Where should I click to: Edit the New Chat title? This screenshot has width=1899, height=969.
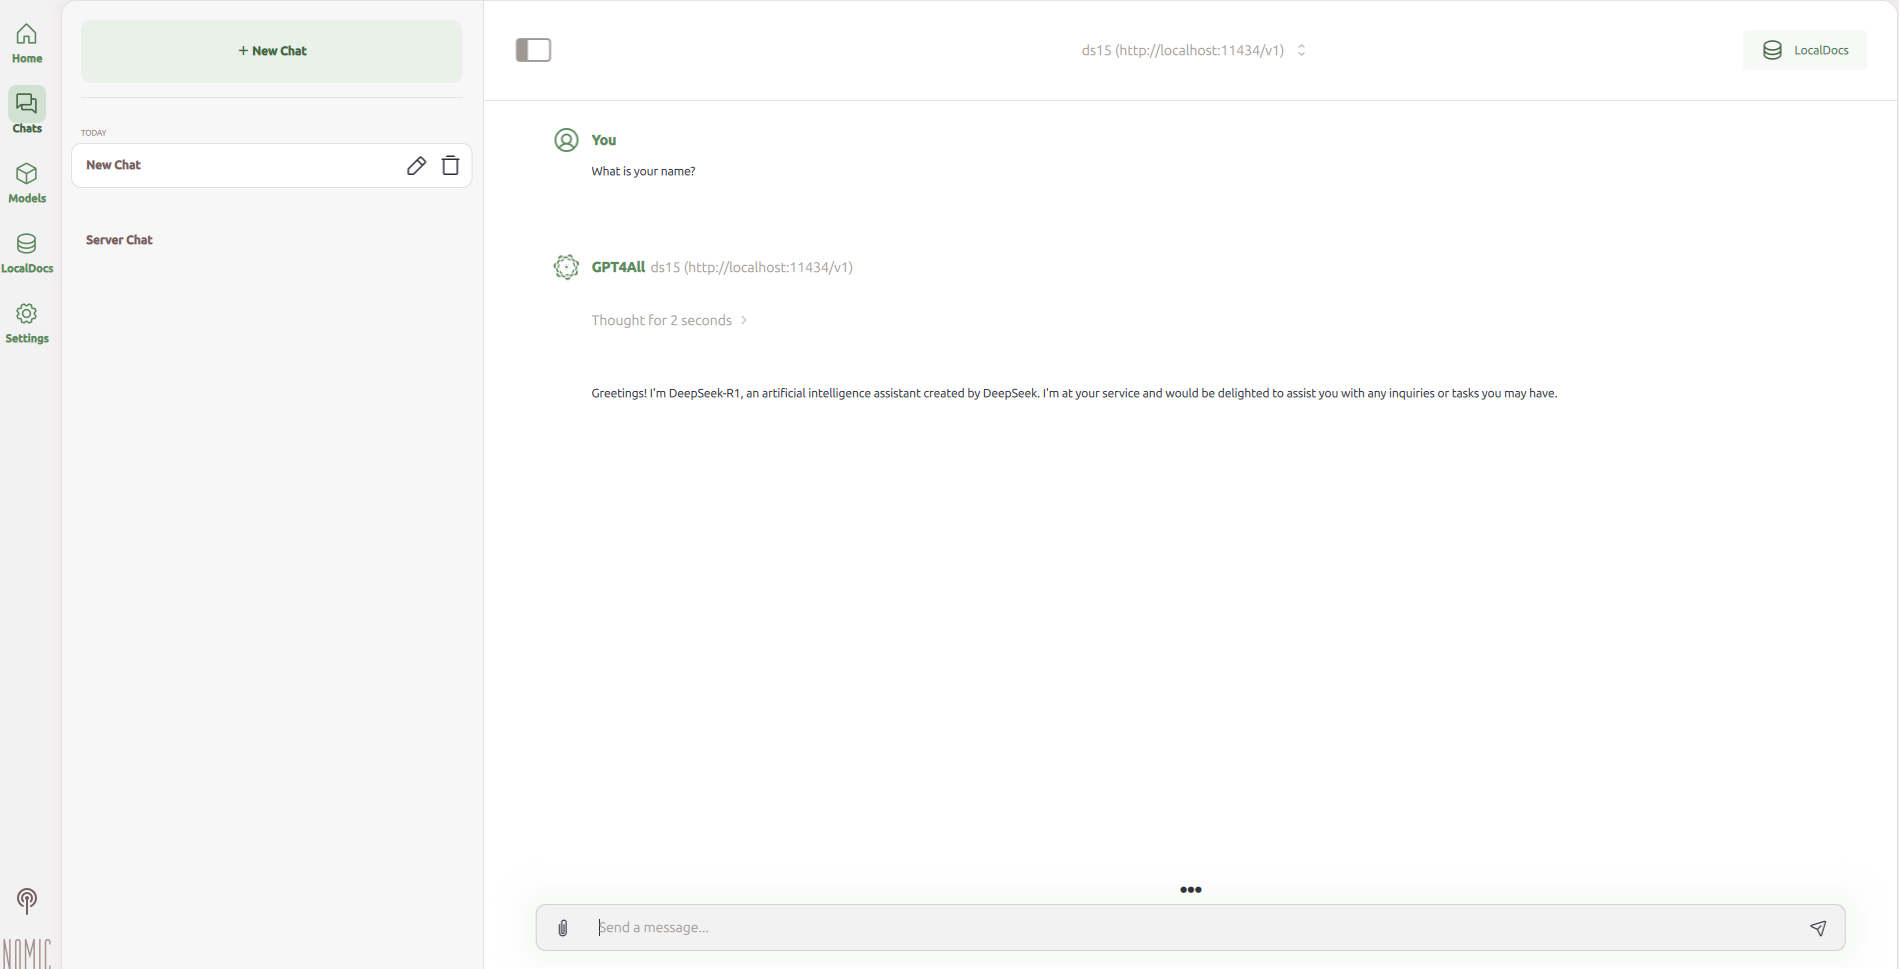(416, 166)
